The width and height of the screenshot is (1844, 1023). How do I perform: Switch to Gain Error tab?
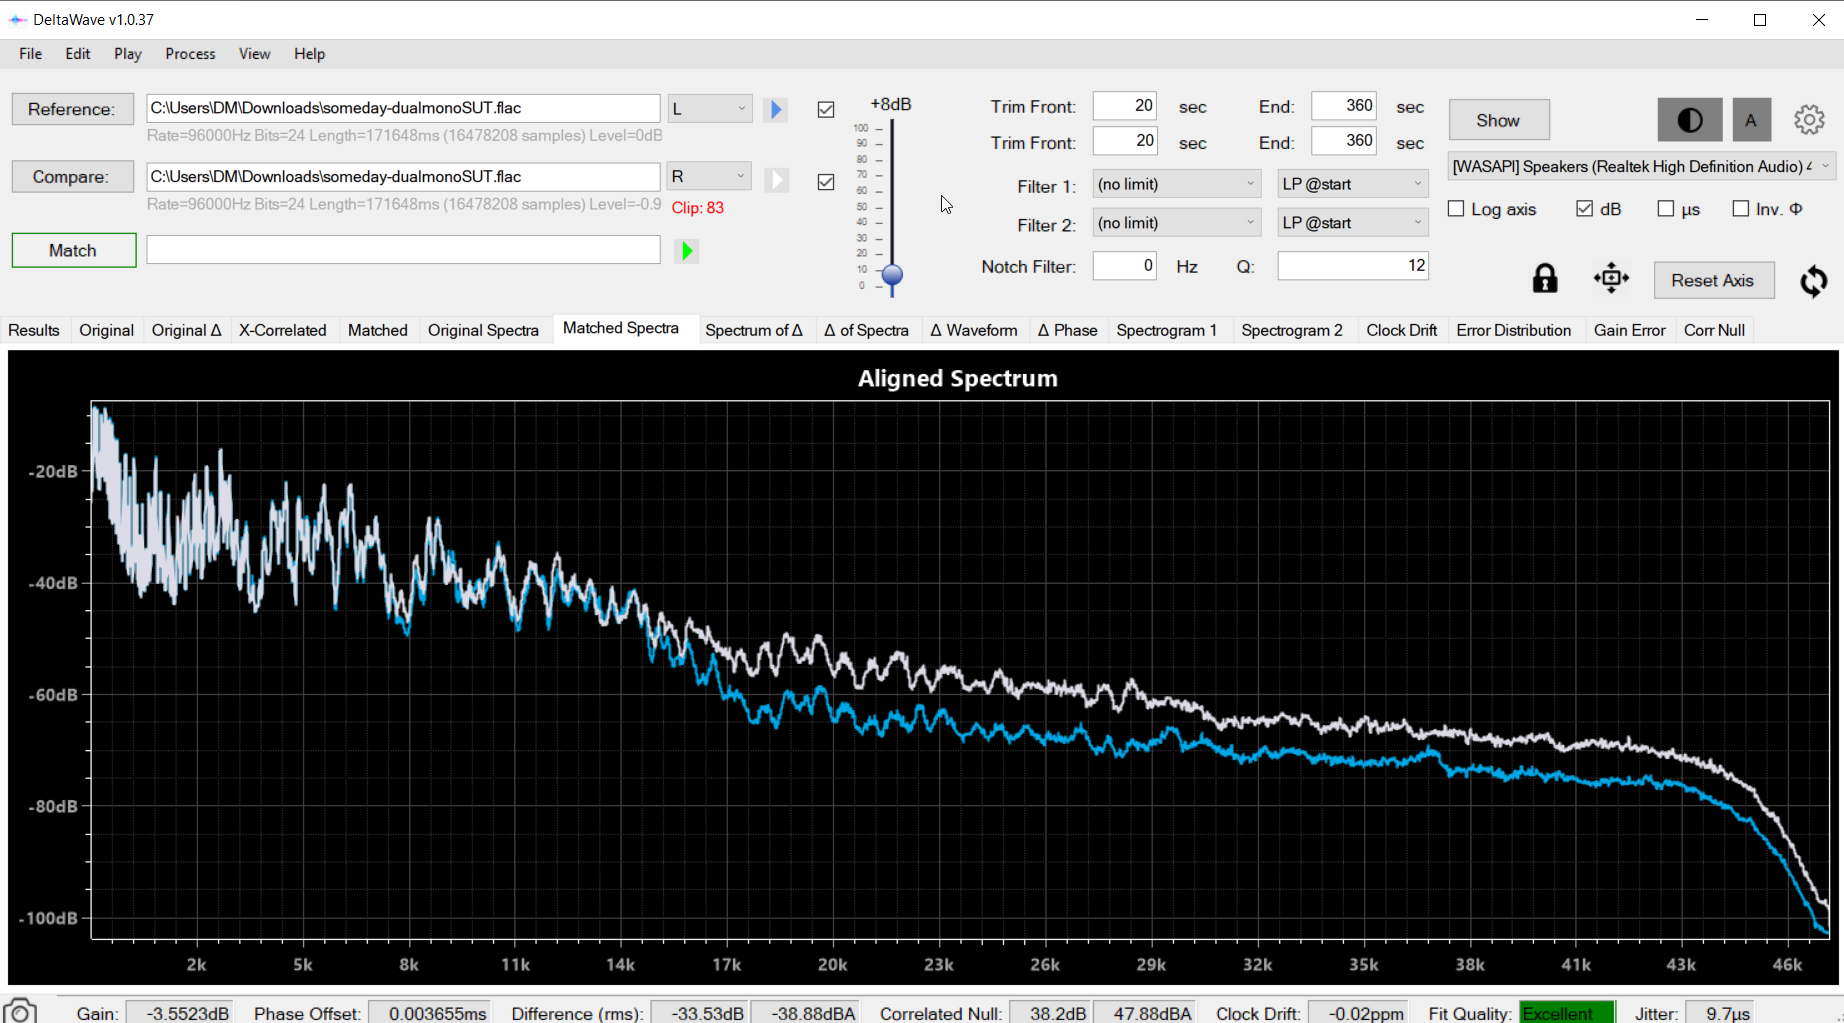pos(1630,330)
